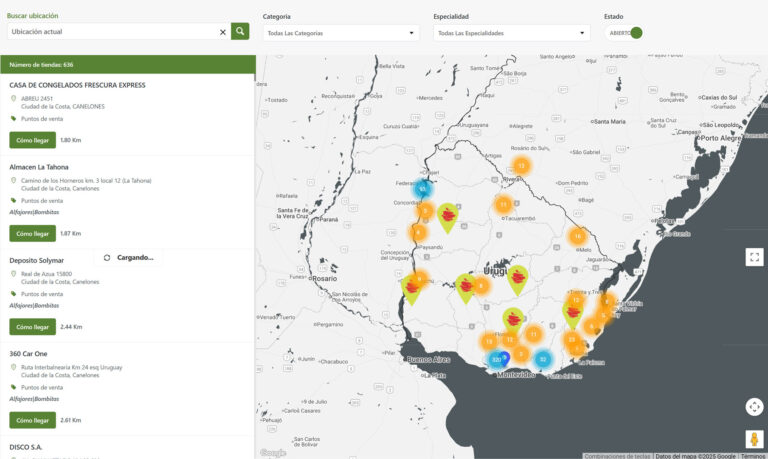Viewport: 768px width, 459px height.
Task: Click the orange 16 cluster near Melo
Action: click(577, 236)
